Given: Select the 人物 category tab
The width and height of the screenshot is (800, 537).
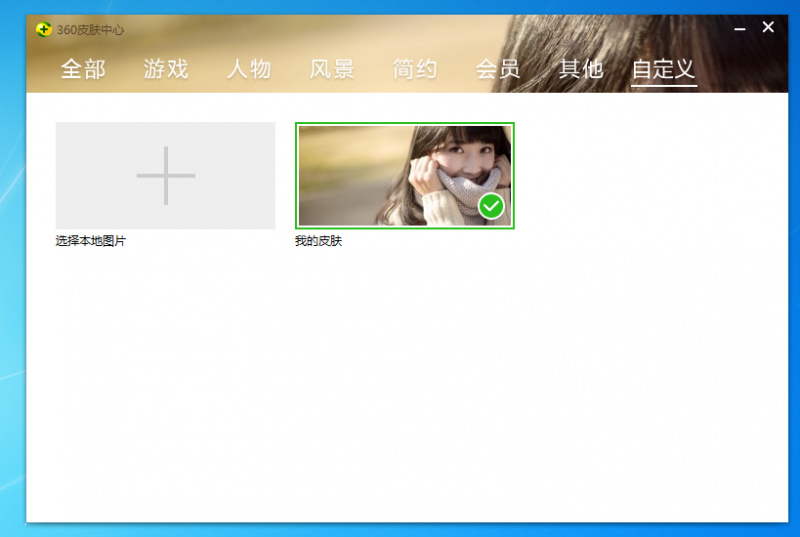Looking at the screenshot, I should tap(249, 69).
